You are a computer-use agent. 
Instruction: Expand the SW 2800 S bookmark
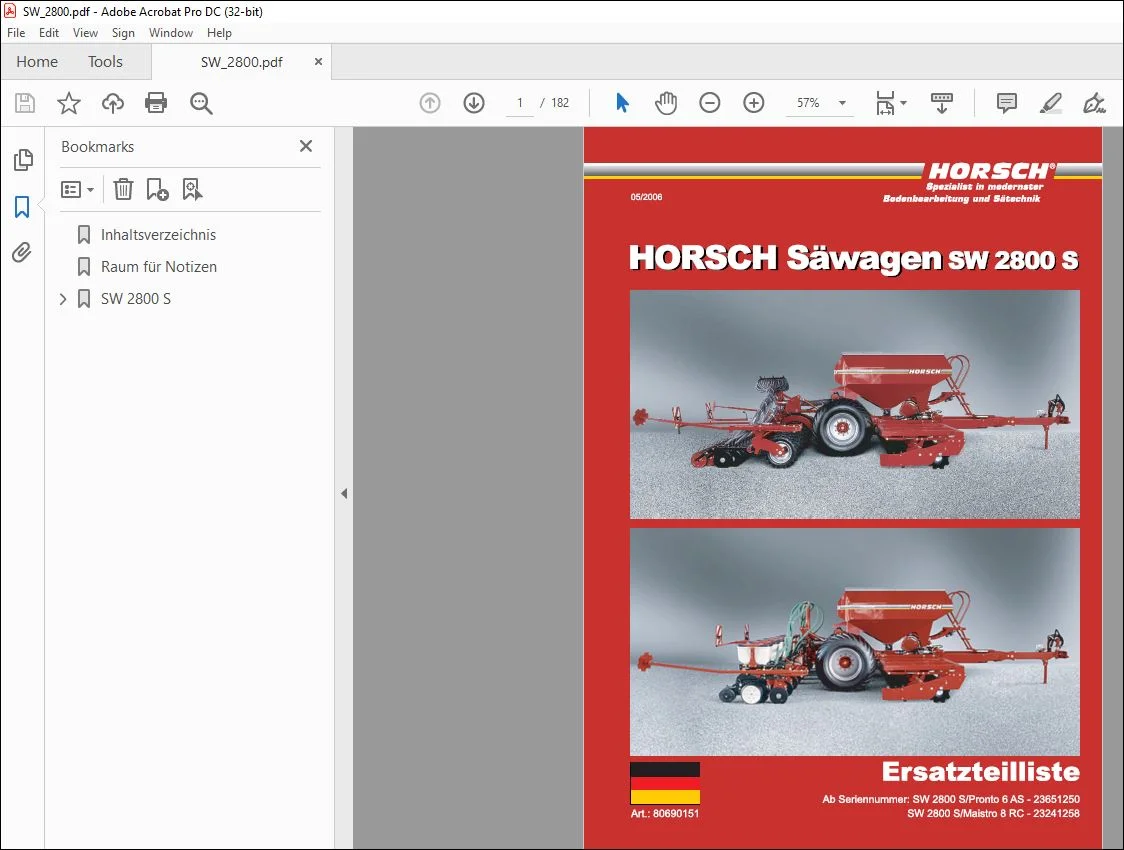pyautogui.click(x=63, y=299)
